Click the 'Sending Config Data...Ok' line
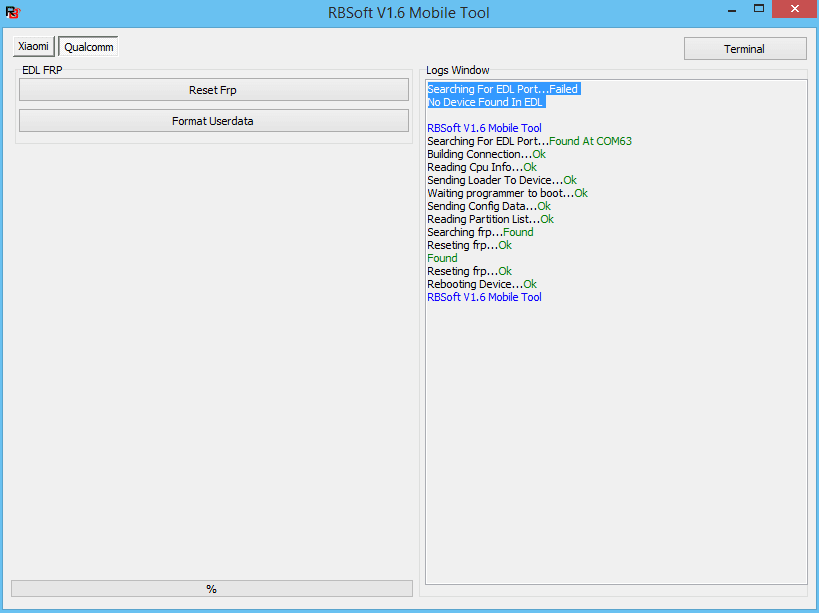 488,206
